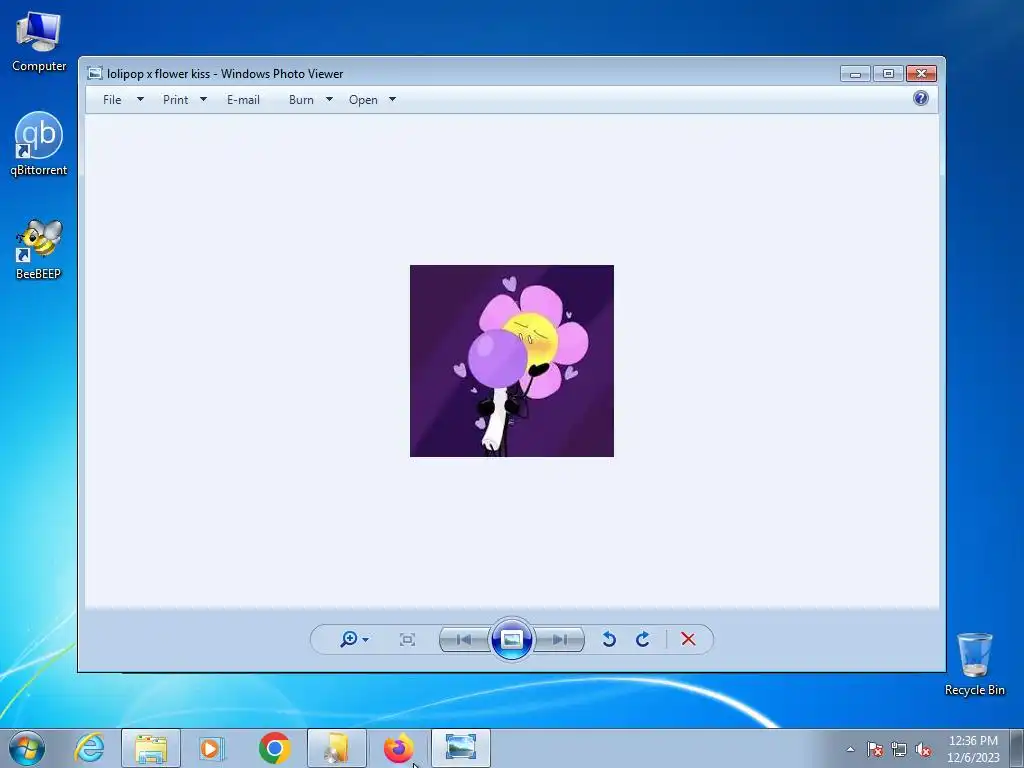
Task: Advance to the next photo
Action: point(559,639)
